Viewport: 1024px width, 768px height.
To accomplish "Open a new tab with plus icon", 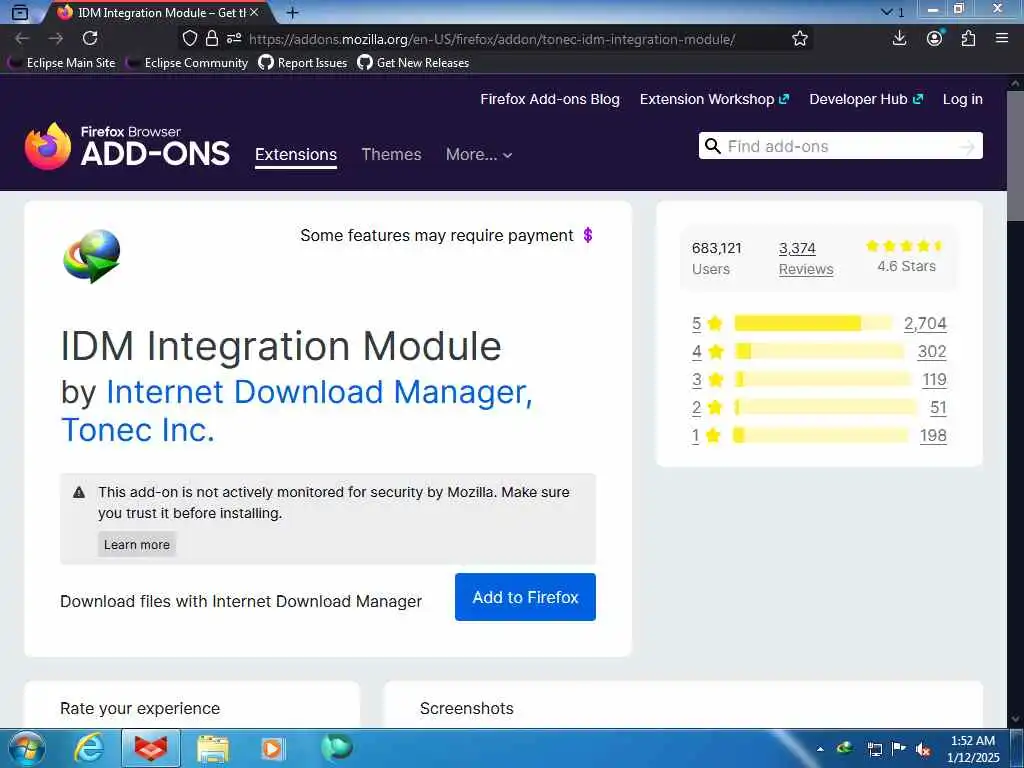I will pos(293,12).
